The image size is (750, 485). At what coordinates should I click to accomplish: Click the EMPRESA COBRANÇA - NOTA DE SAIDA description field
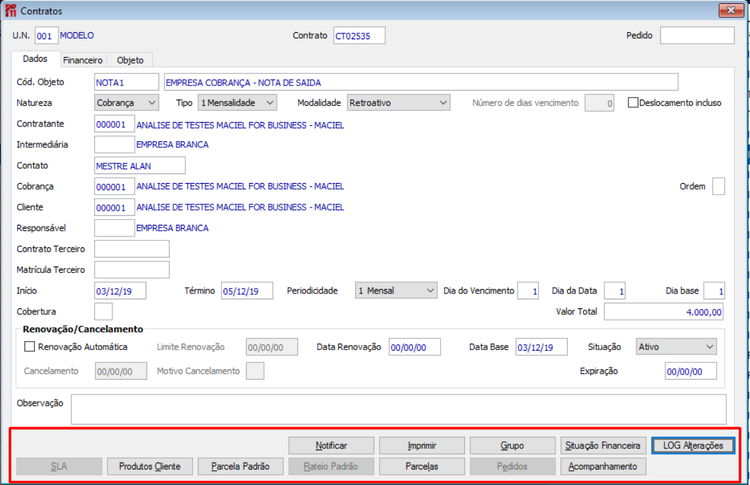421,82
